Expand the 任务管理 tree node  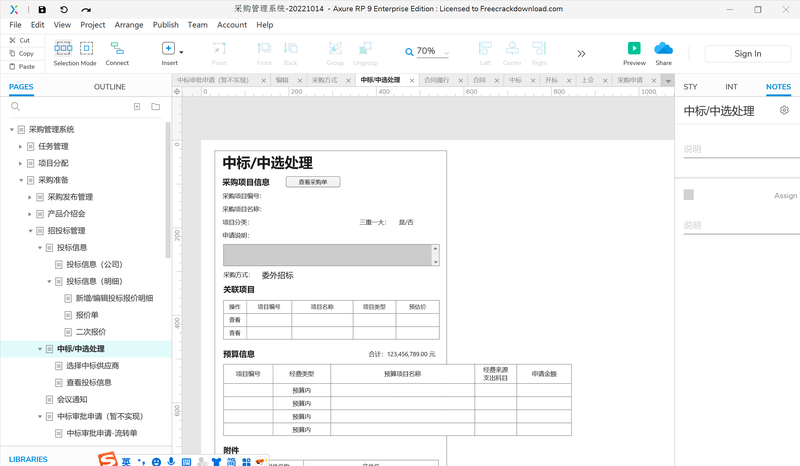[20, 146]
